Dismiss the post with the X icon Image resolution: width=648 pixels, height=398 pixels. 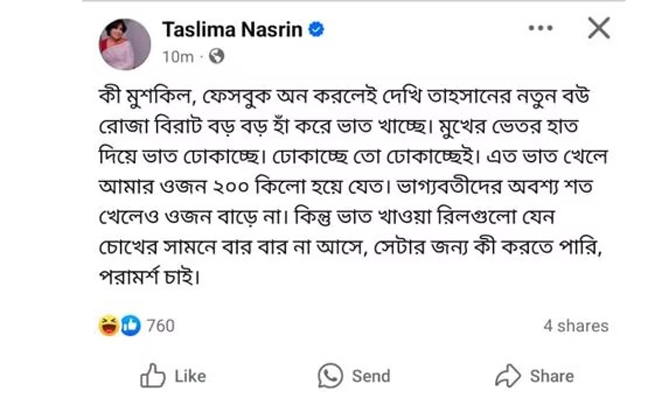[x=599, y=28]
